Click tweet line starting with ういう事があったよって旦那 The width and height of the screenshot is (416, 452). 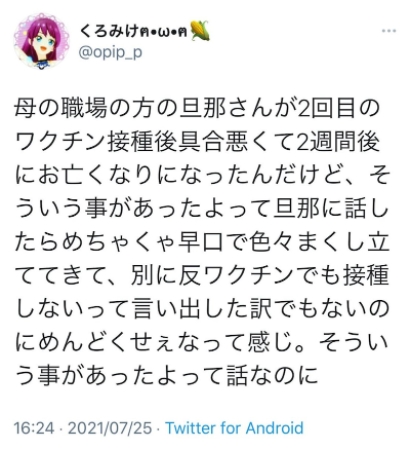point(202,209)
